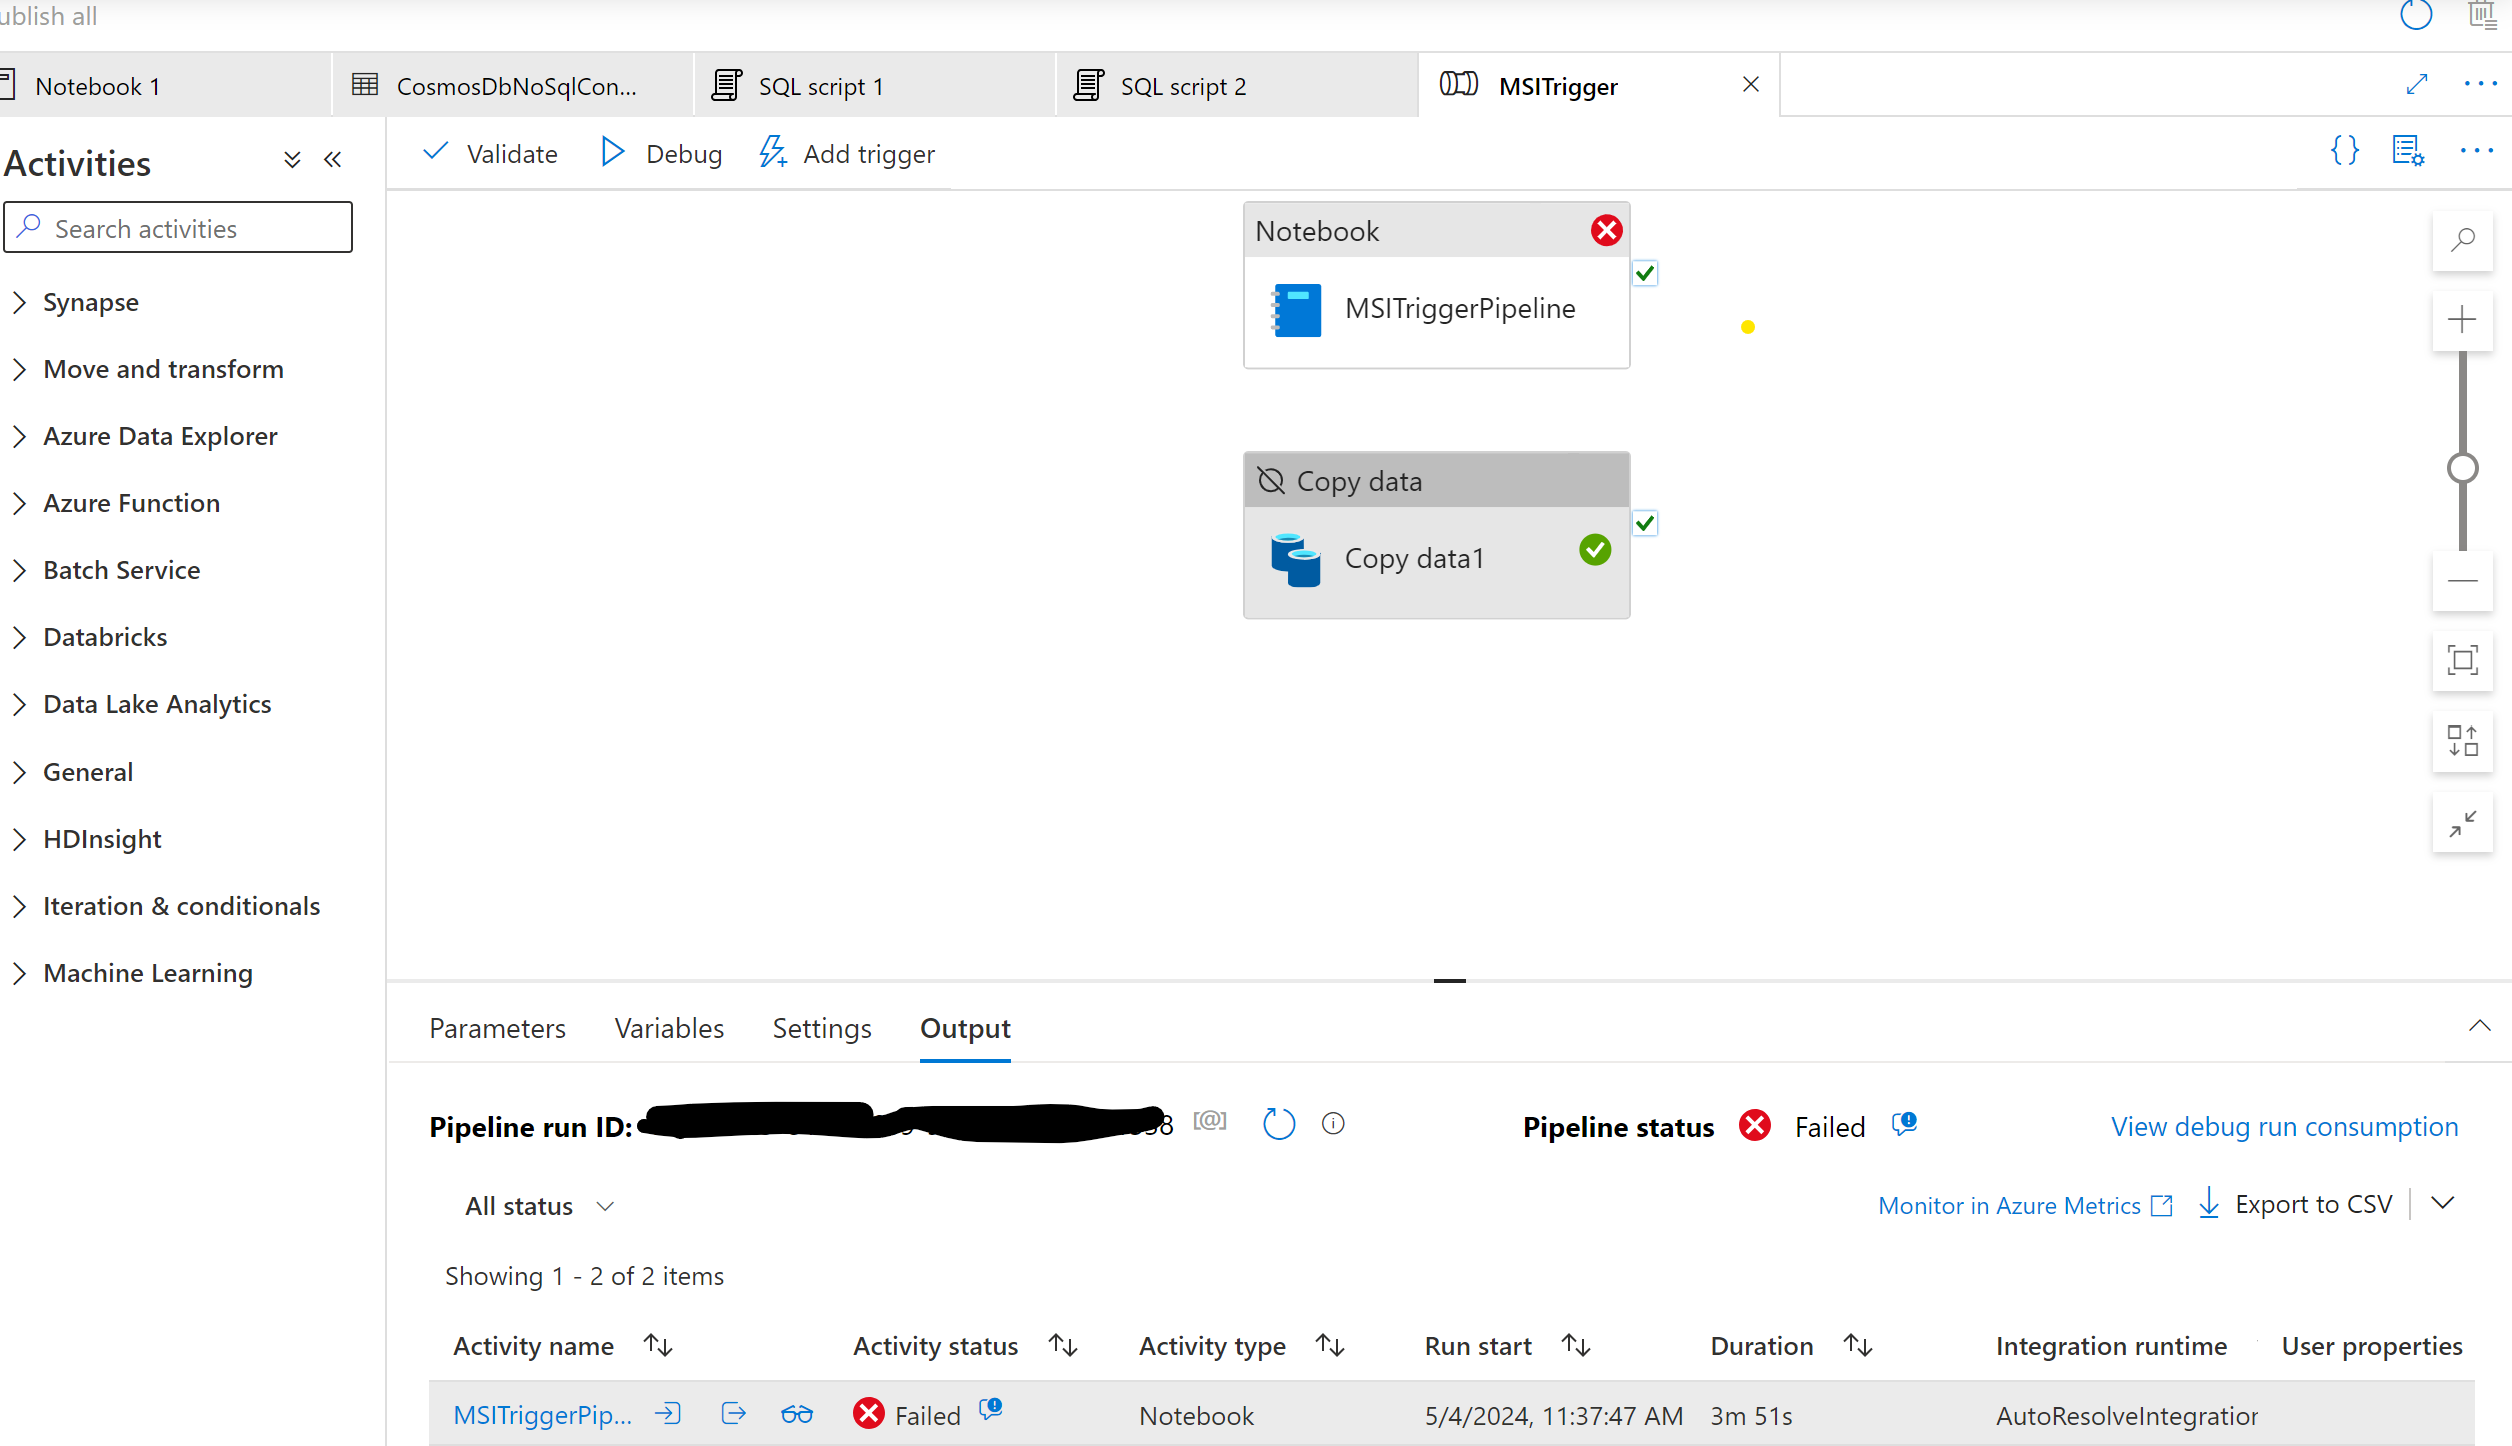
Task: Click the auto align layout icon
Action: tap(2462, 741)
